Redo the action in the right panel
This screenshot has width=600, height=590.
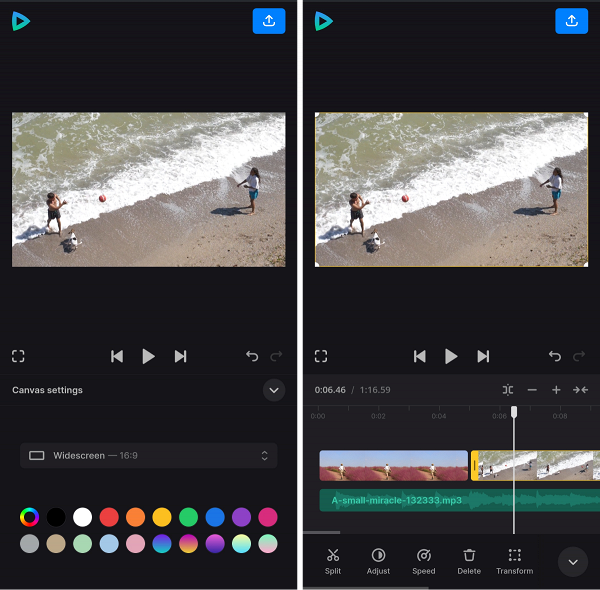click(579, 356)
